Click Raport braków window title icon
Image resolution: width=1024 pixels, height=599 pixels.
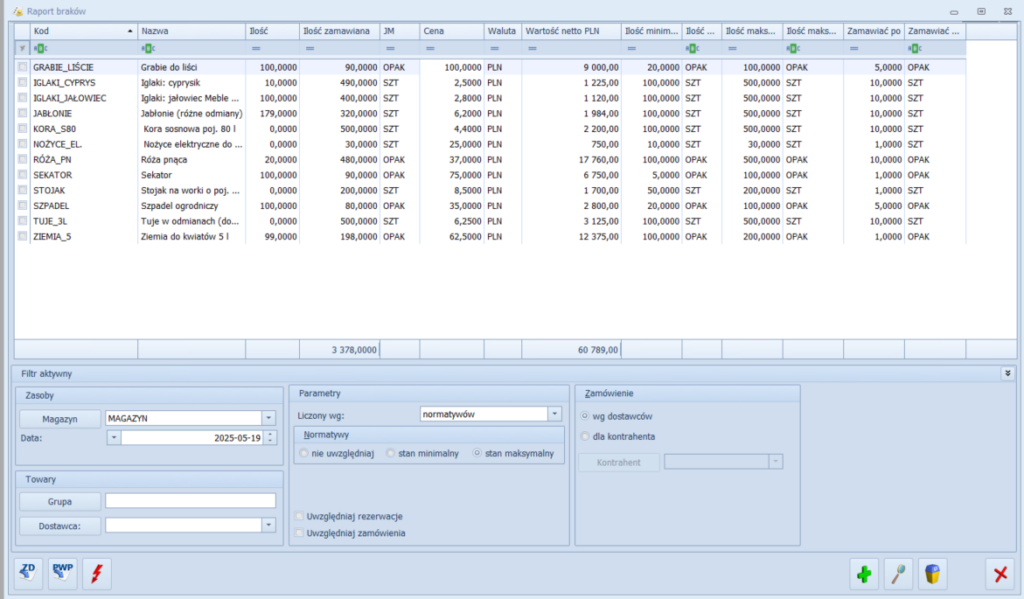(18, 11)
